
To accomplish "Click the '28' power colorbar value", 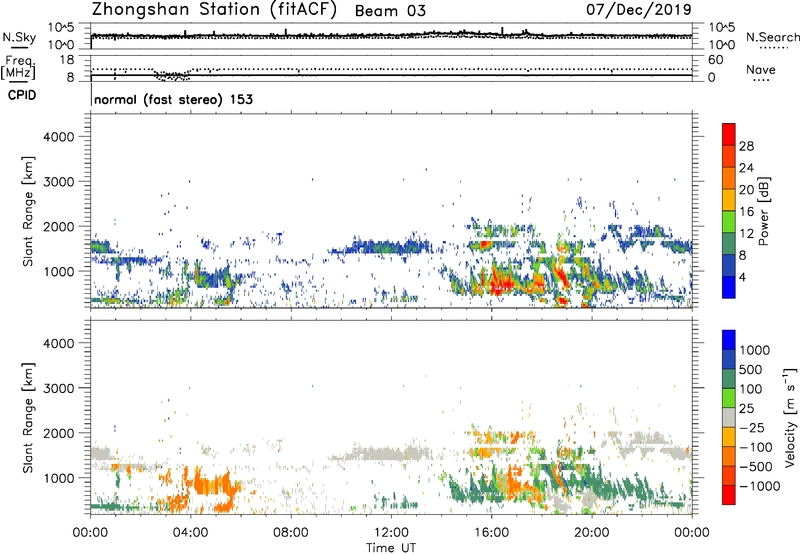I will (x=746, y=146).
